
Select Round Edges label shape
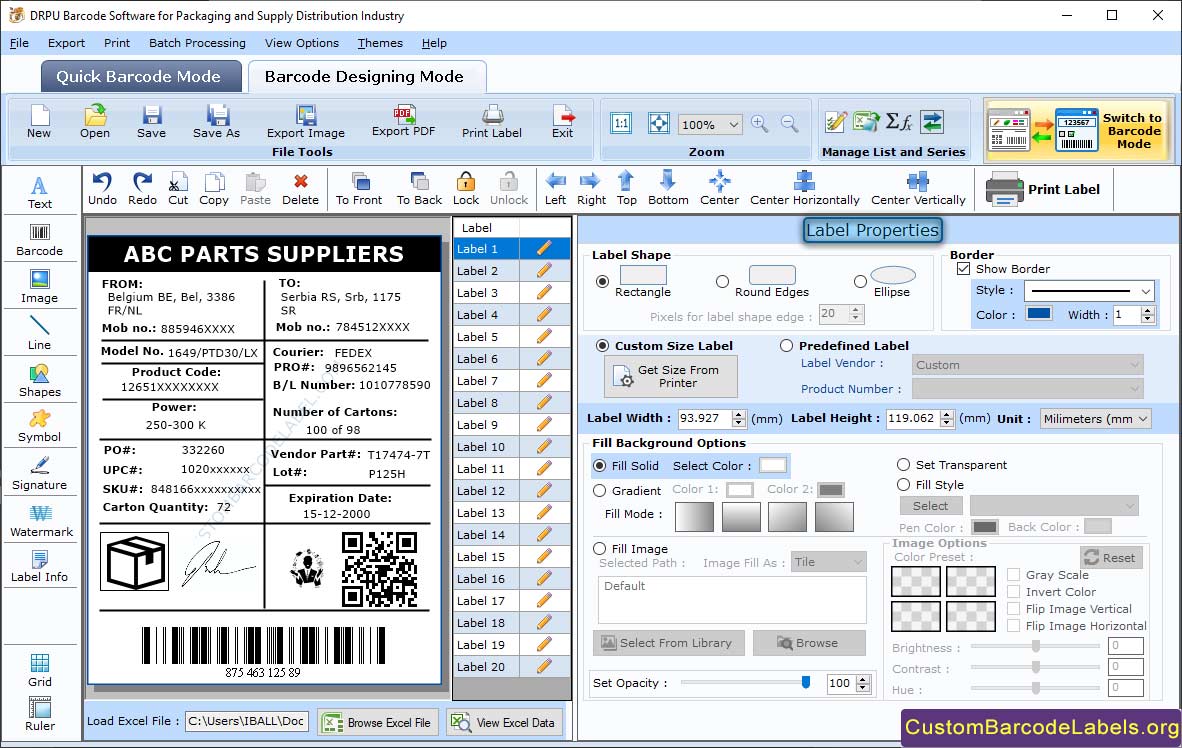[x=722, y=281]
